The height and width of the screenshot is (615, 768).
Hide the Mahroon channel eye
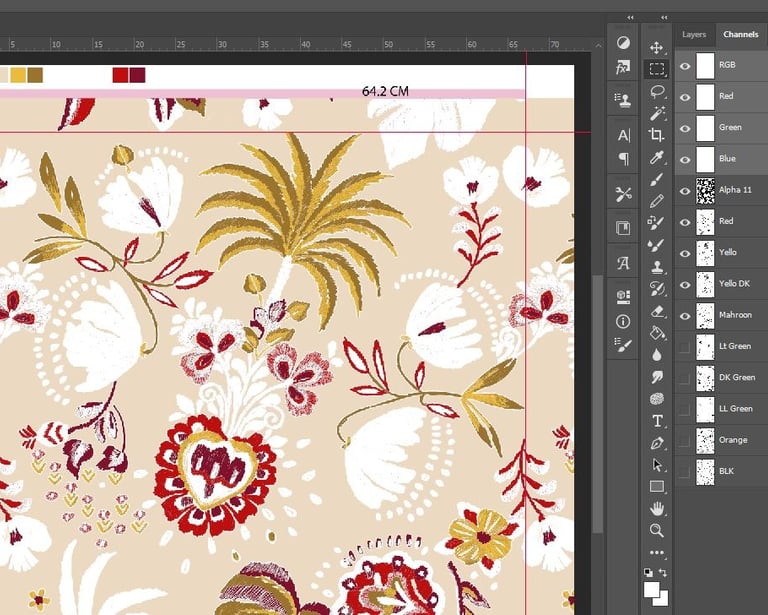685,316
